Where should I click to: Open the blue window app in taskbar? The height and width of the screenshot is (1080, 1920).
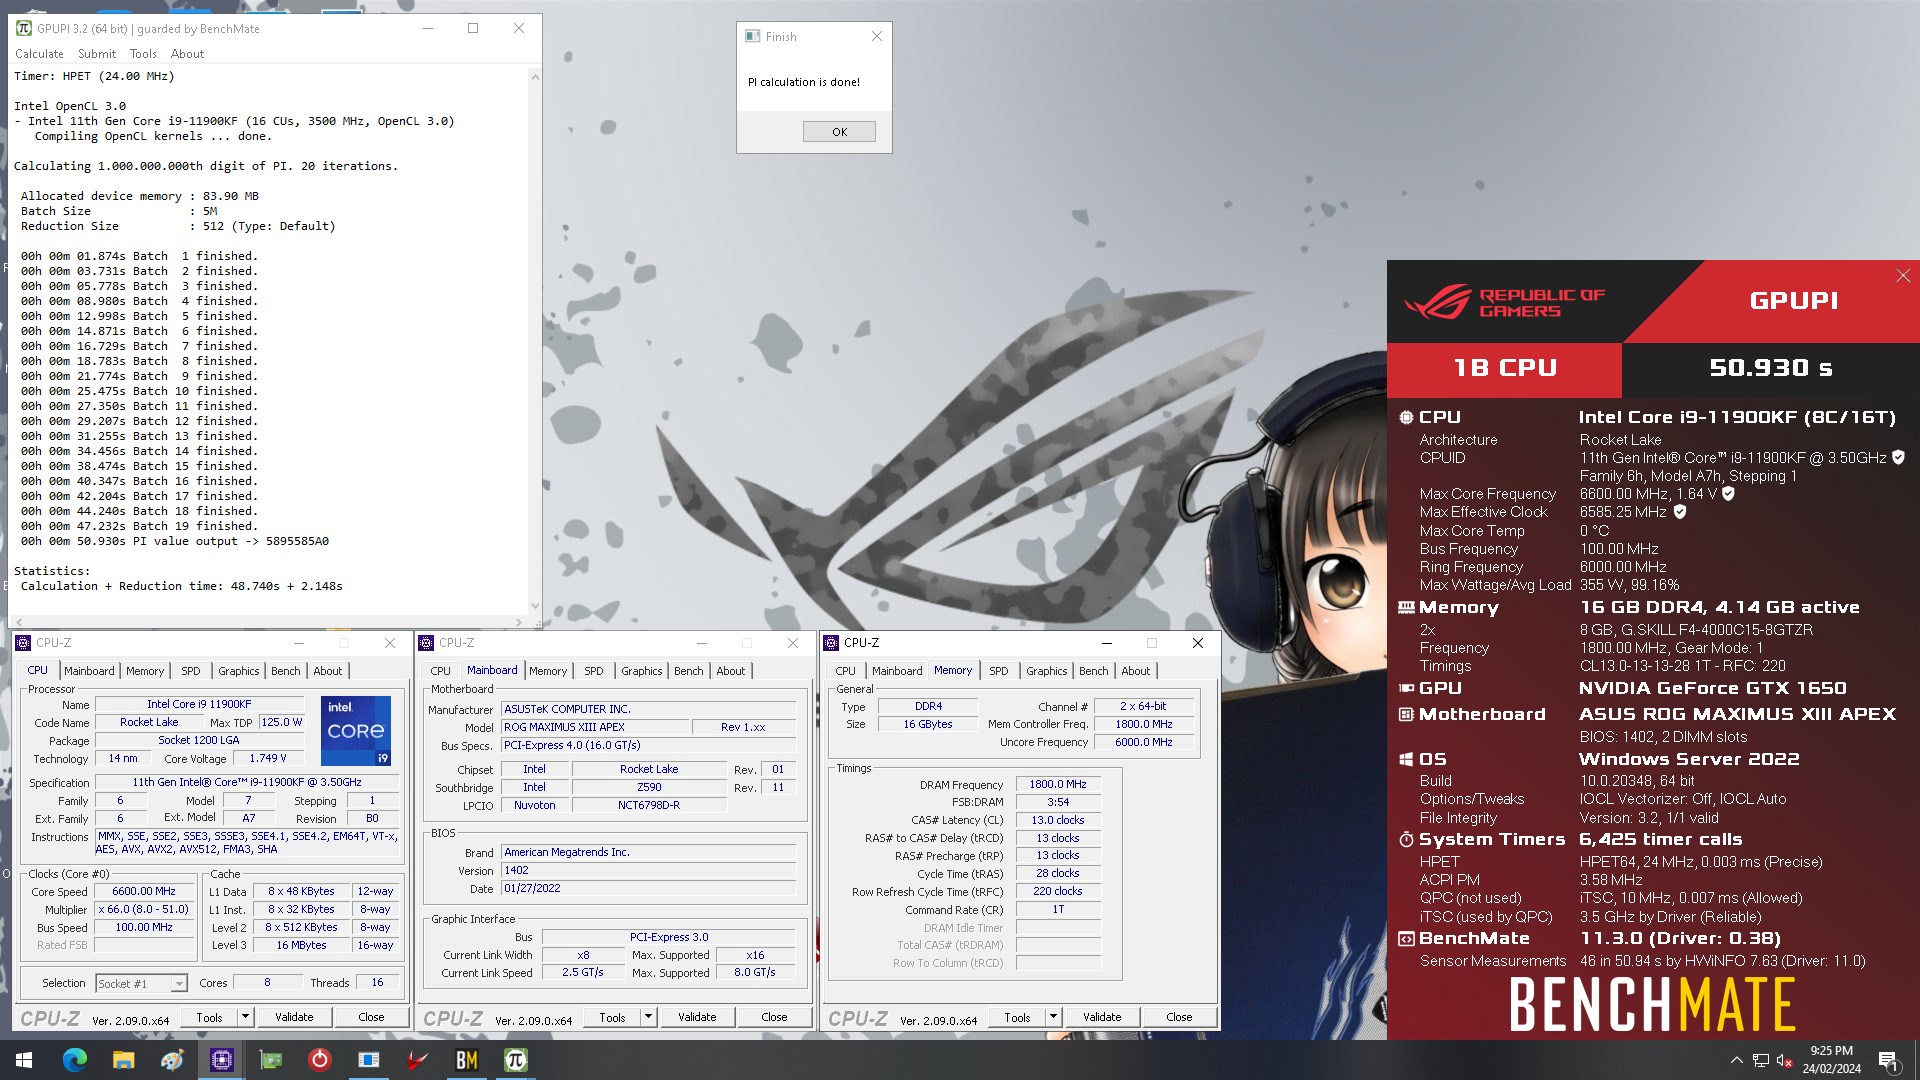[x=368, y=1060]
